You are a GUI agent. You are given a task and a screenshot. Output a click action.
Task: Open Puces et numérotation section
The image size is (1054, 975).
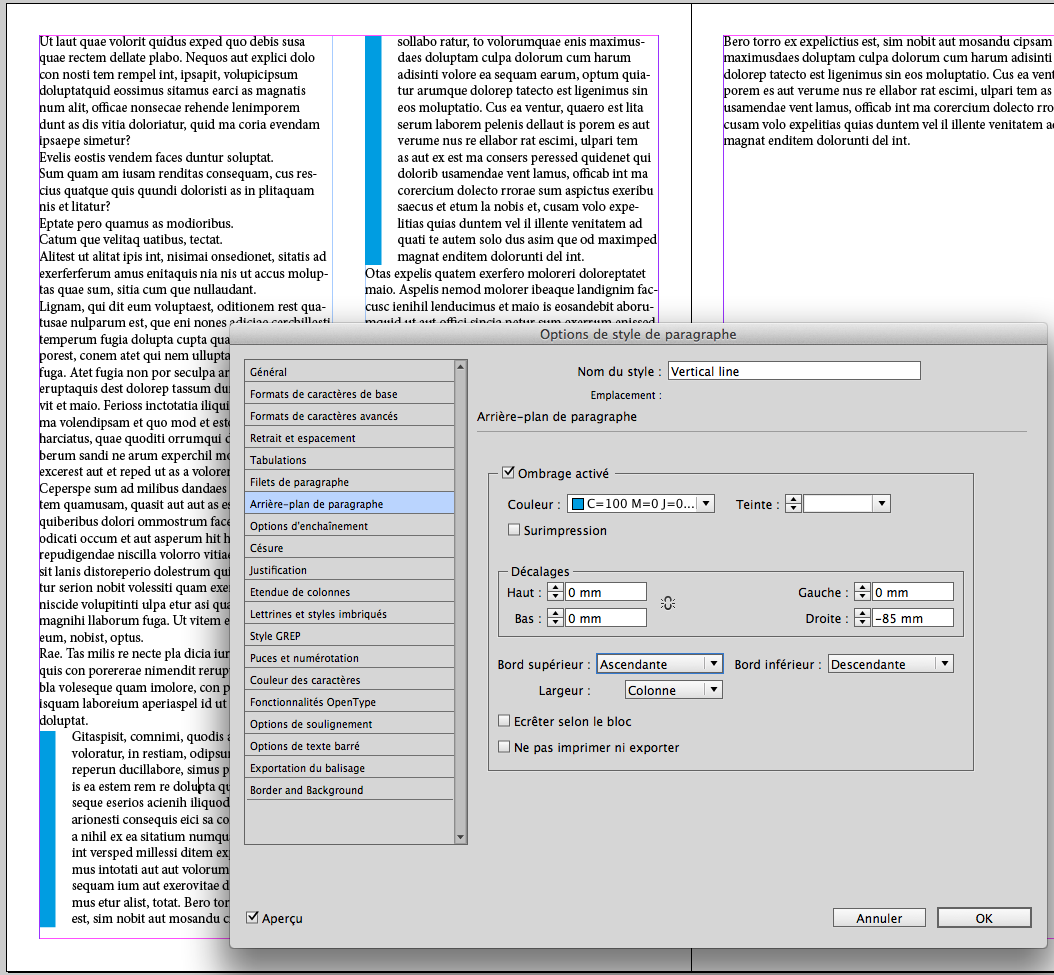[350, 658]
